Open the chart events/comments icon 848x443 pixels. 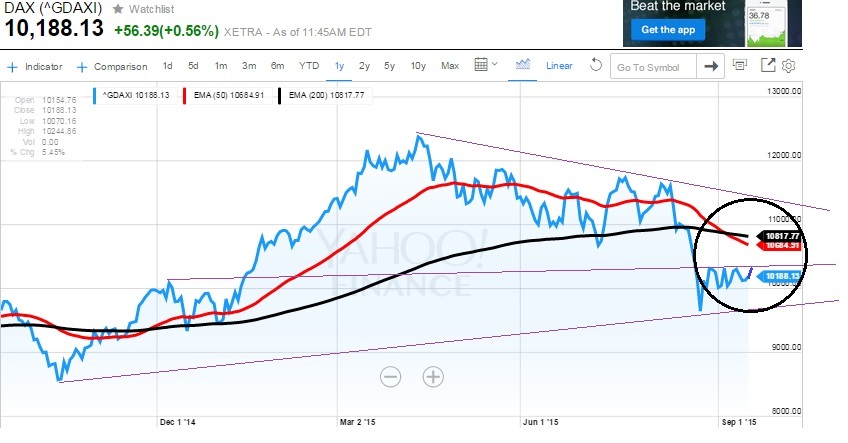click(x=740, y=66)
